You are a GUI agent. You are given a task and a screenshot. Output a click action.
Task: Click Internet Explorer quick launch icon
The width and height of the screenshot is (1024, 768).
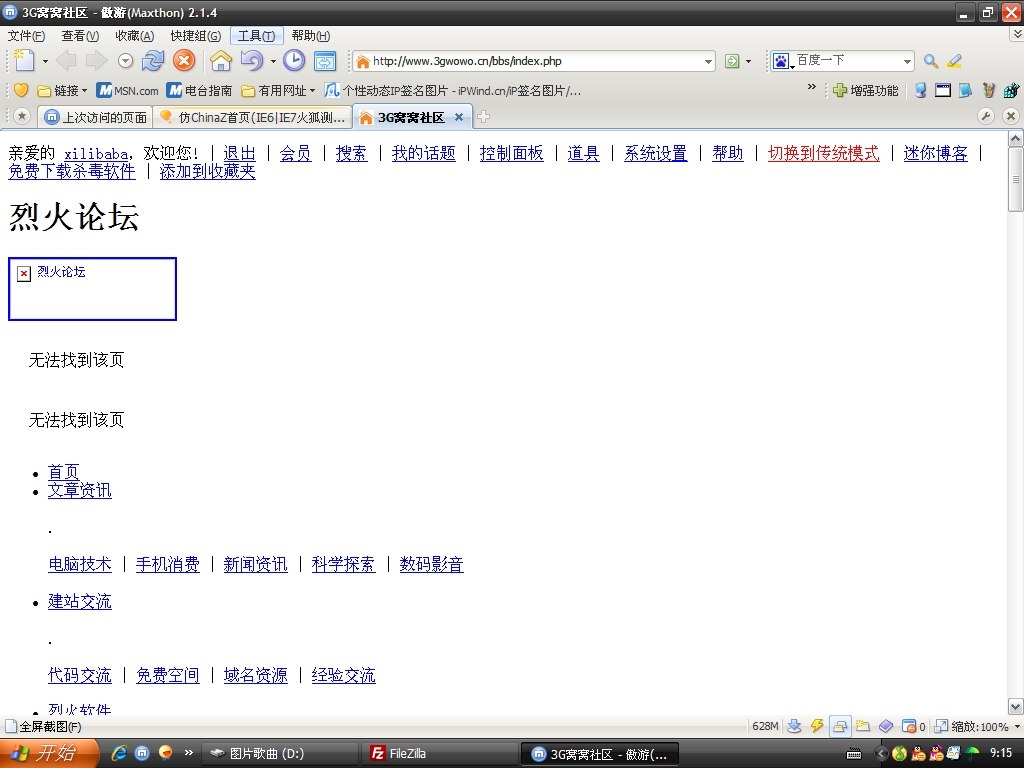point(119,753)
